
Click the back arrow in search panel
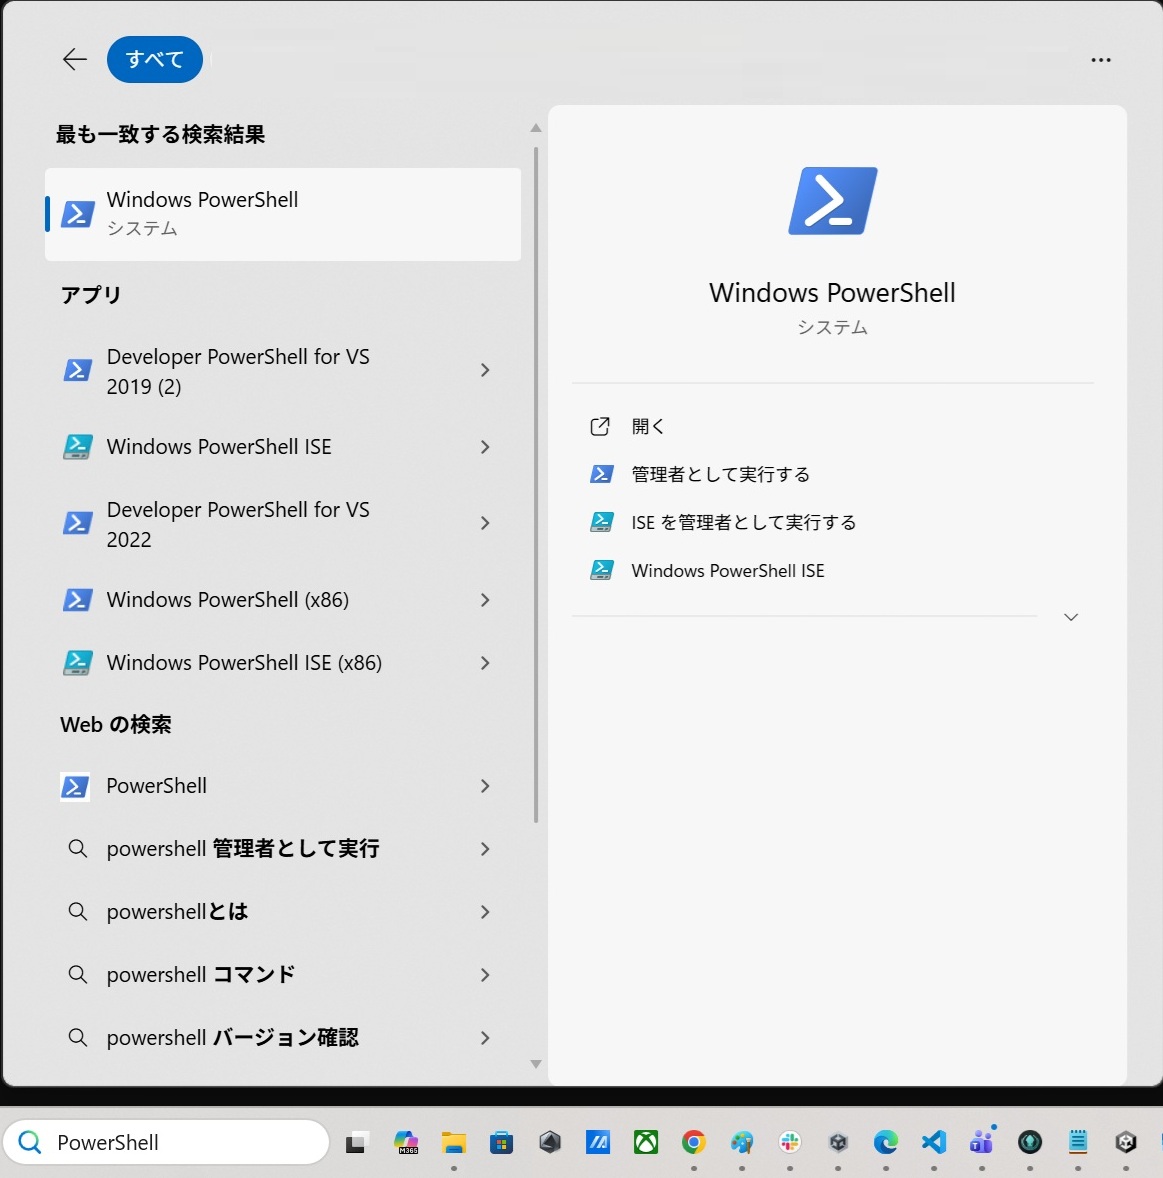(75, 60)
